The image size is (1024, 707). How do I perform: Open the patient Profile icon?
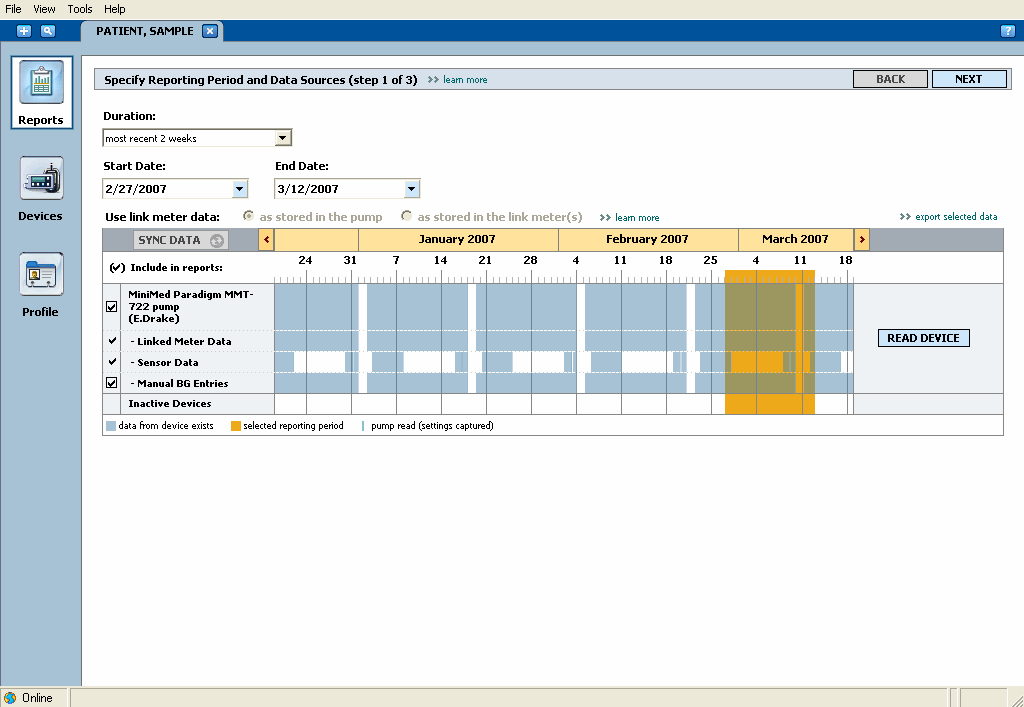[41, 274]
